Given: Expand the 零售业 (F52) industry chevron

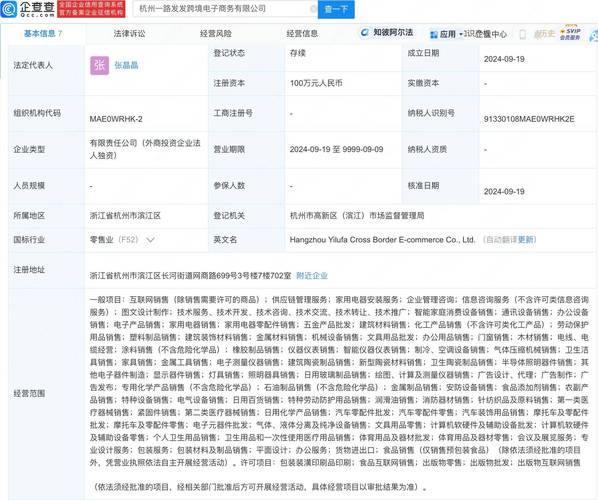Looking at the screenshot, I should click(x=150, y=240).
